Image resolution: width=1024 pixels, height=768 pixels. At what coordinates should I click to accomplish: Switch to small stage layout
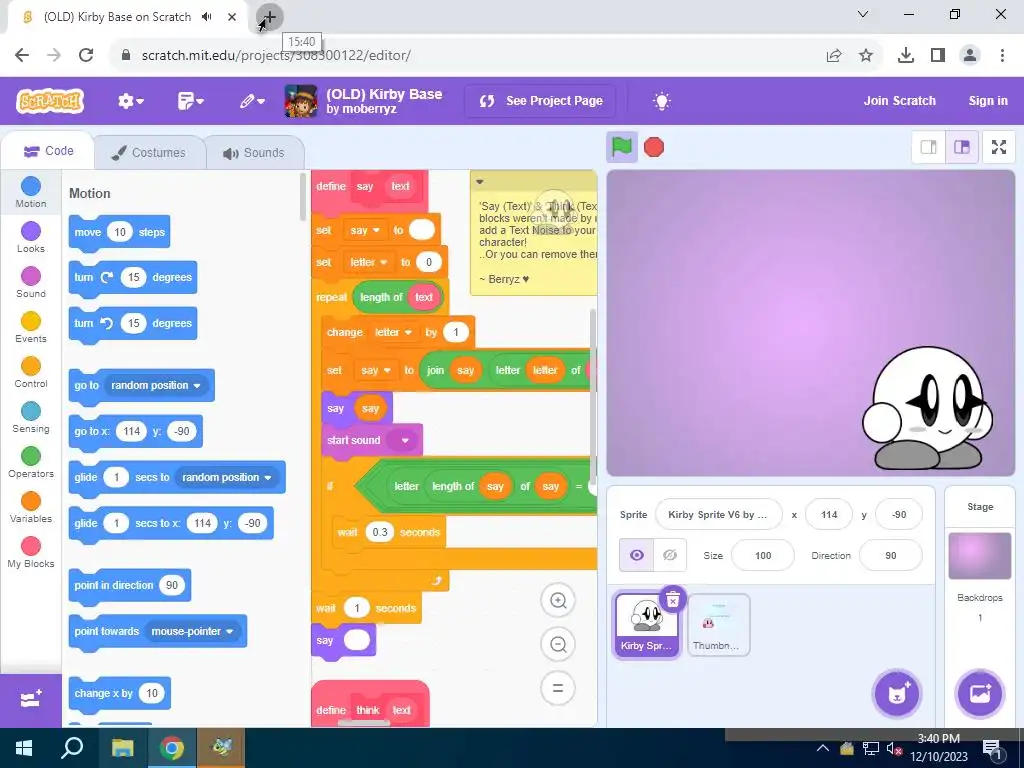point(928,147)
